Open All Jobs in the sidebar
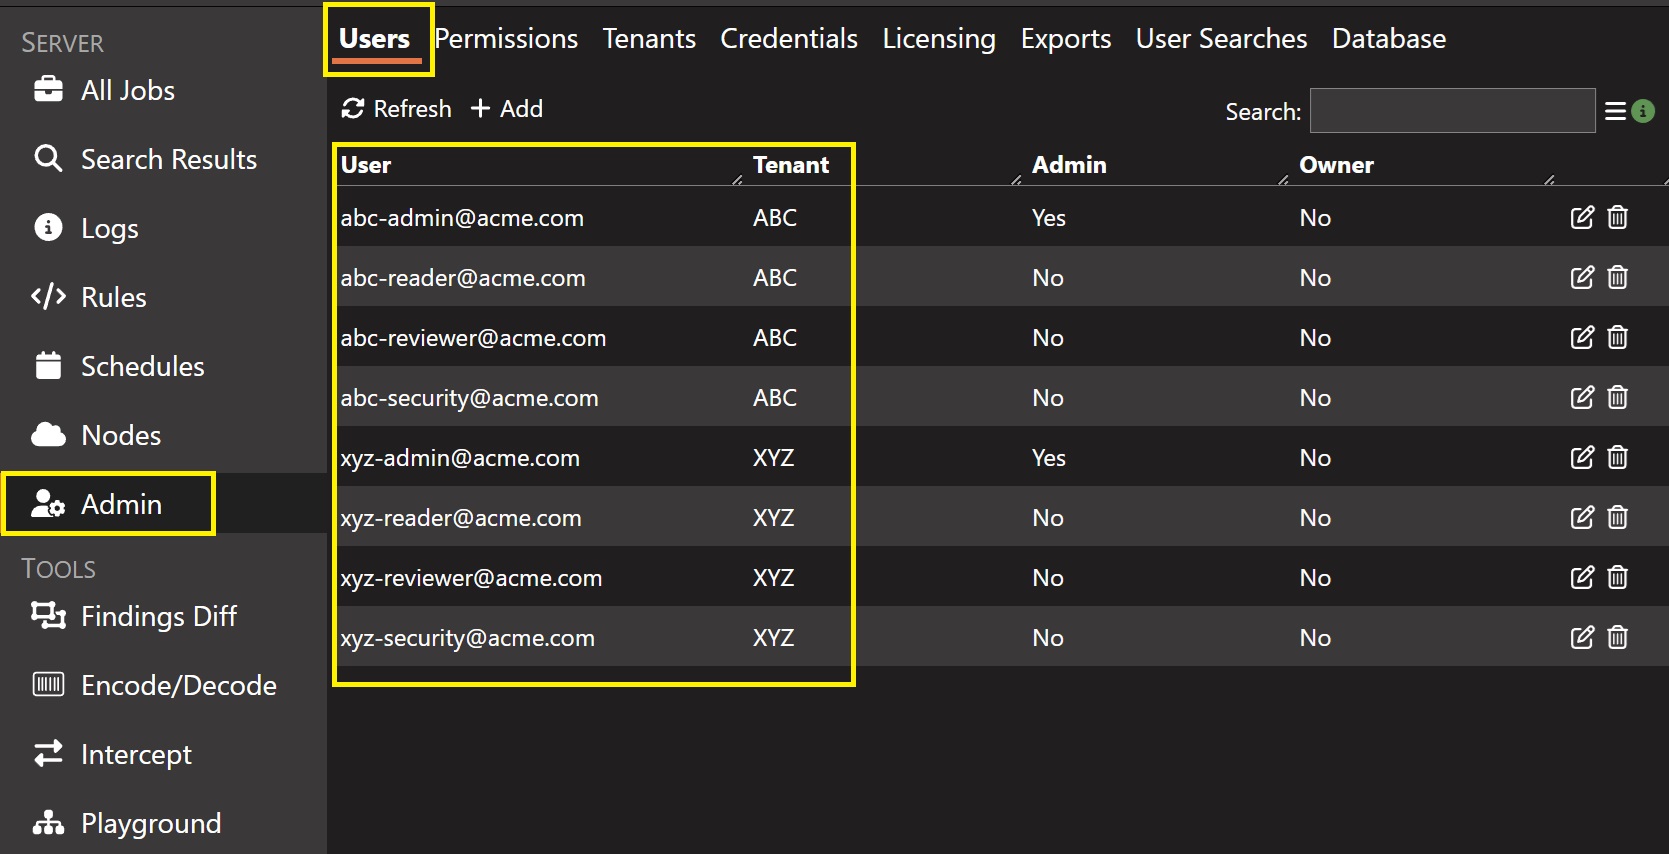1669x854 pixels. [x=127, y=90]
